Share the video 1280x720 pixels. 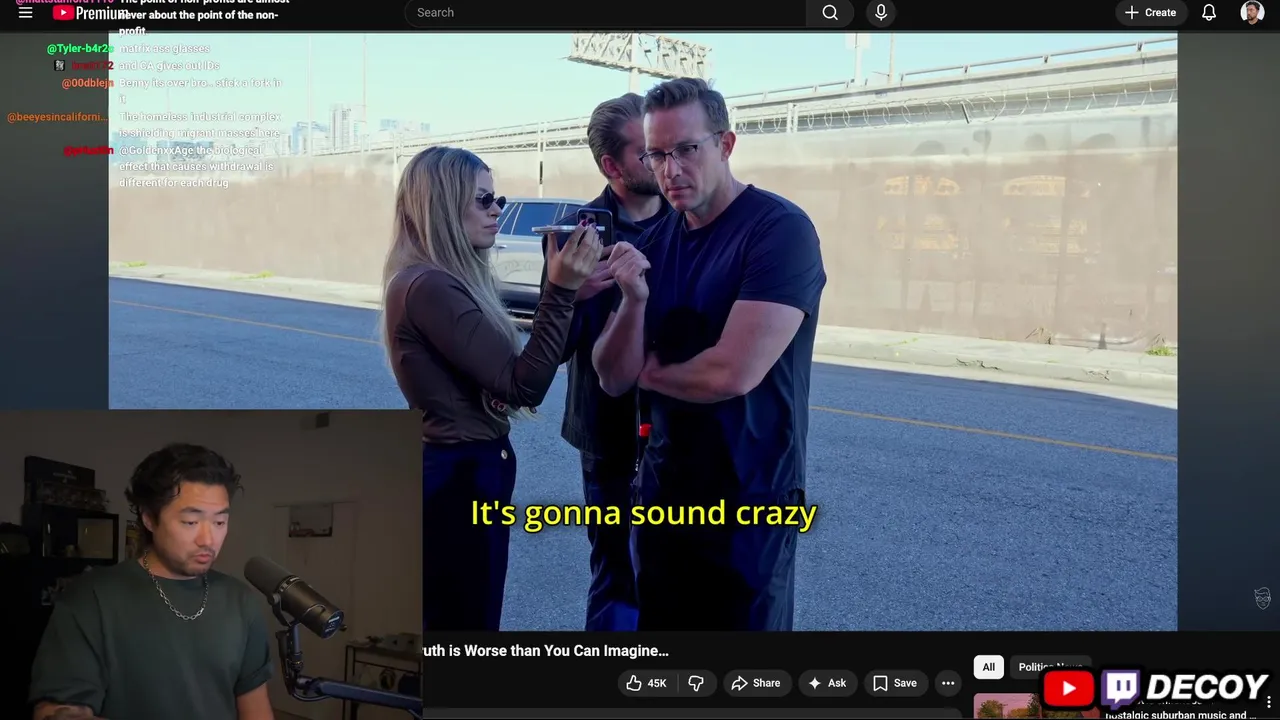(x=755, y=683)
